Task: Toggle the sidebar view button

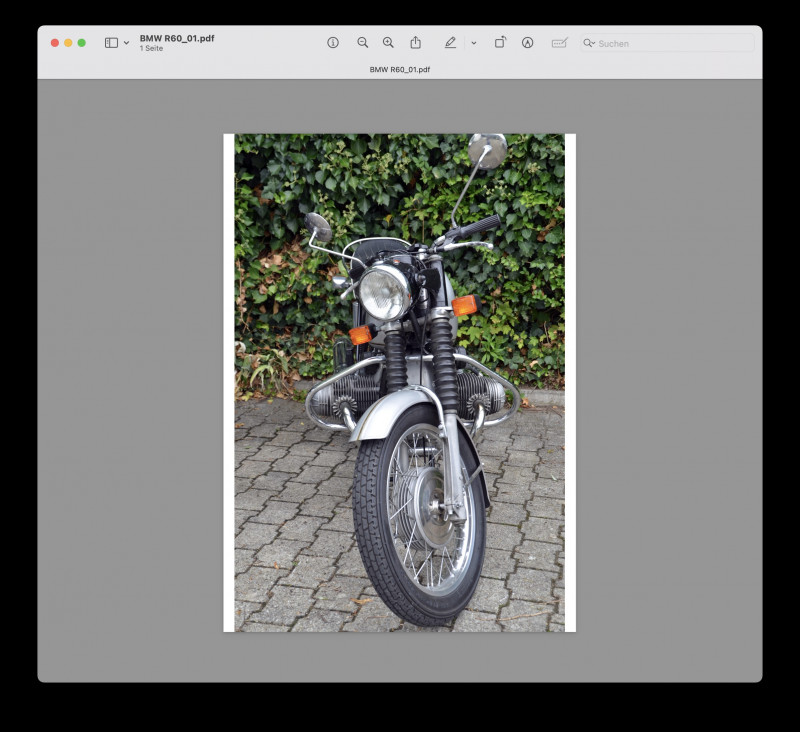Action: 111,43
